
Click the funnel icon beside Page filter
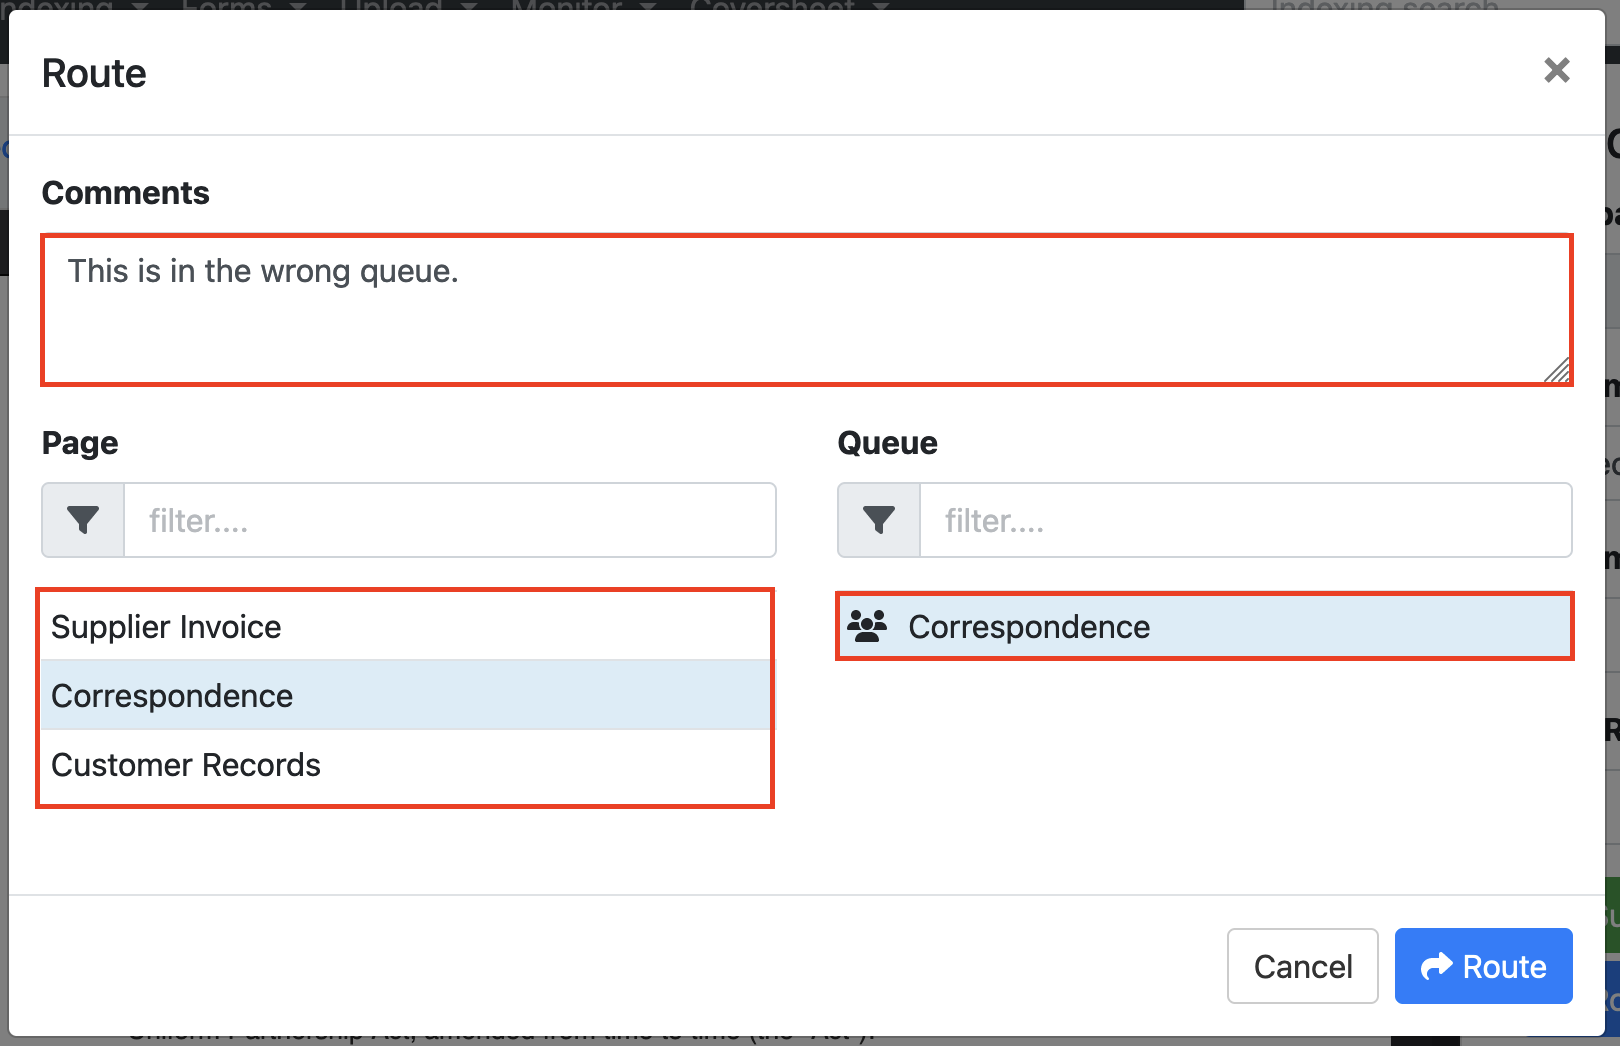click(x=83, y=520)
